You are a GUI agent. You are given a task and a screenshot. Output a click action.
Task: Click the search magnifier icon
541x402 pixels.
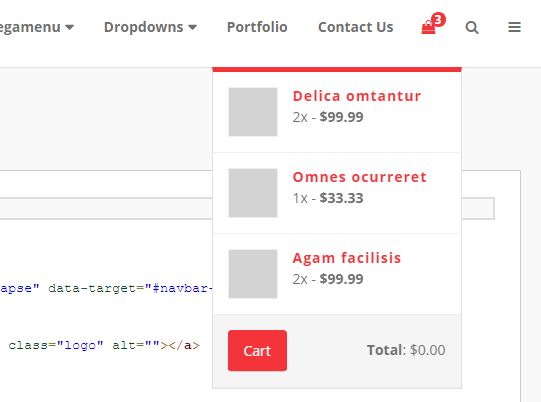(x=472, y=27)
